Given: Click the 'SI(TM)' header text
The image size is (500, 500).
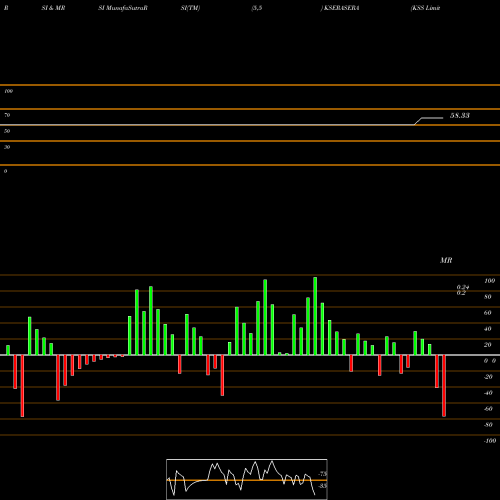Looking at the screenshot, I should click(190, 8).
